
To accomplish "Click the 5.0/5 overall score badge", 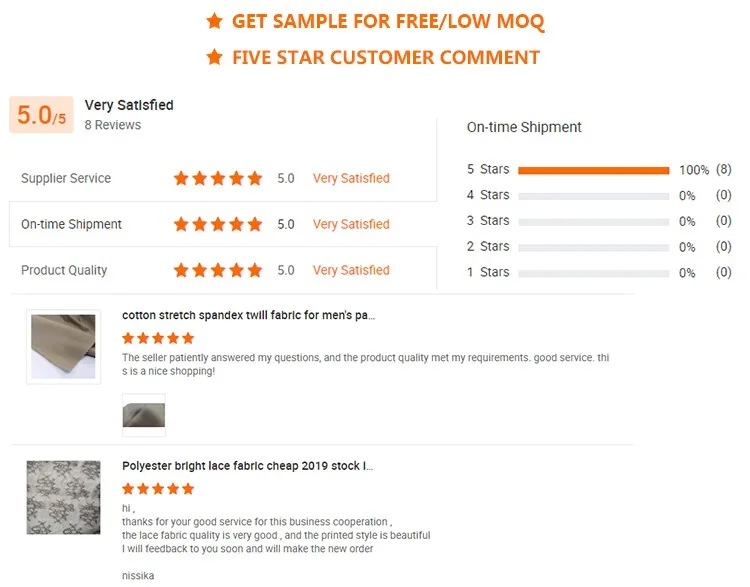I will (x=41, y=116).
